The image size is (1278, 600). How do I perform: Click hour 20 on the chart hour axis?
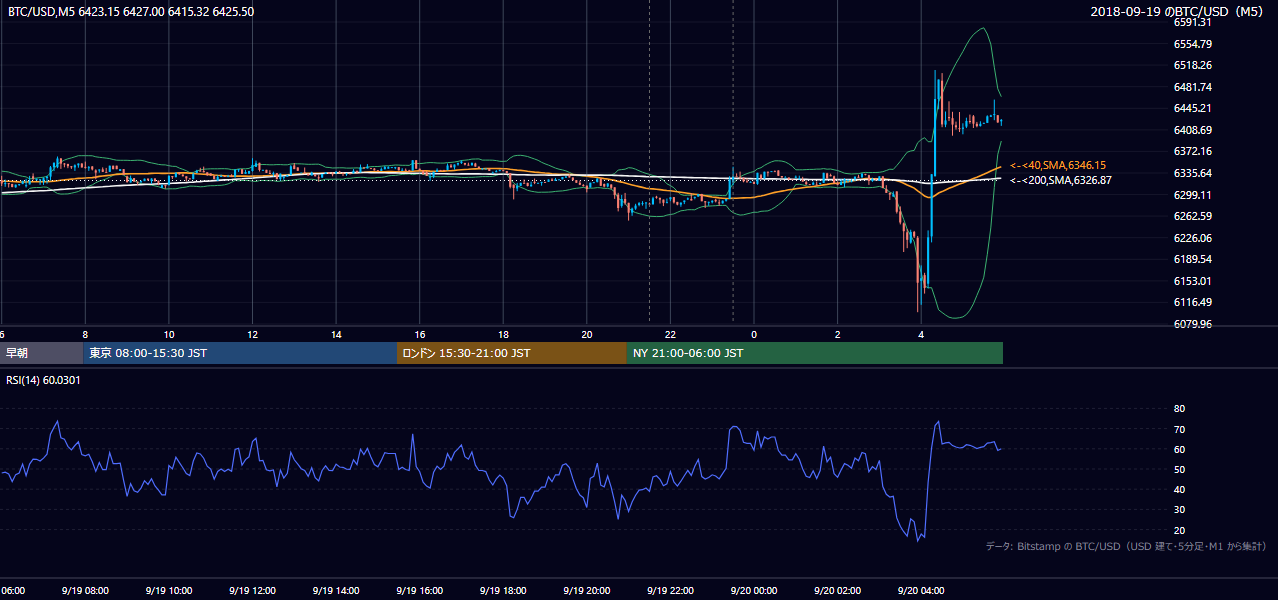(x=586, y=334)
